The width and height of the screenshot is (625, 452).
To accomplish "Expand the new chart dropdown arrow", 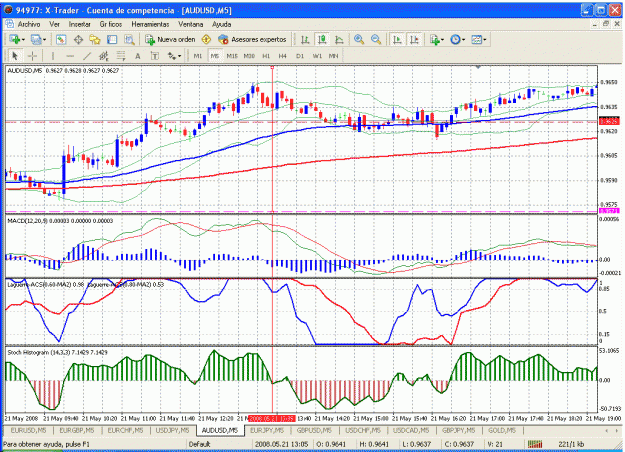I will coord(23,40).
